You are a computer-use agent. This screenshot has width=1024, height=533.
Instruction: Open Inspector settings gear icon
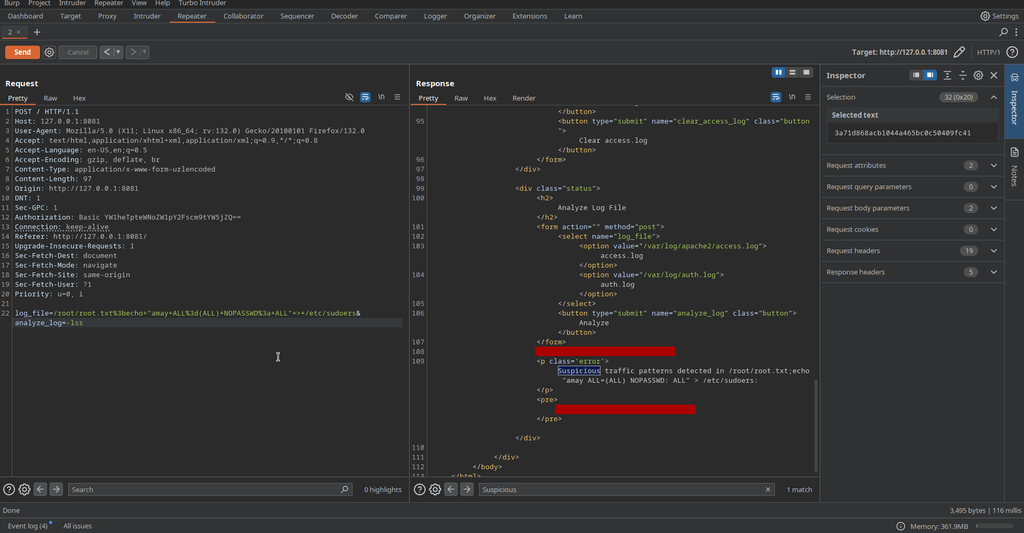tap(978, 75)
